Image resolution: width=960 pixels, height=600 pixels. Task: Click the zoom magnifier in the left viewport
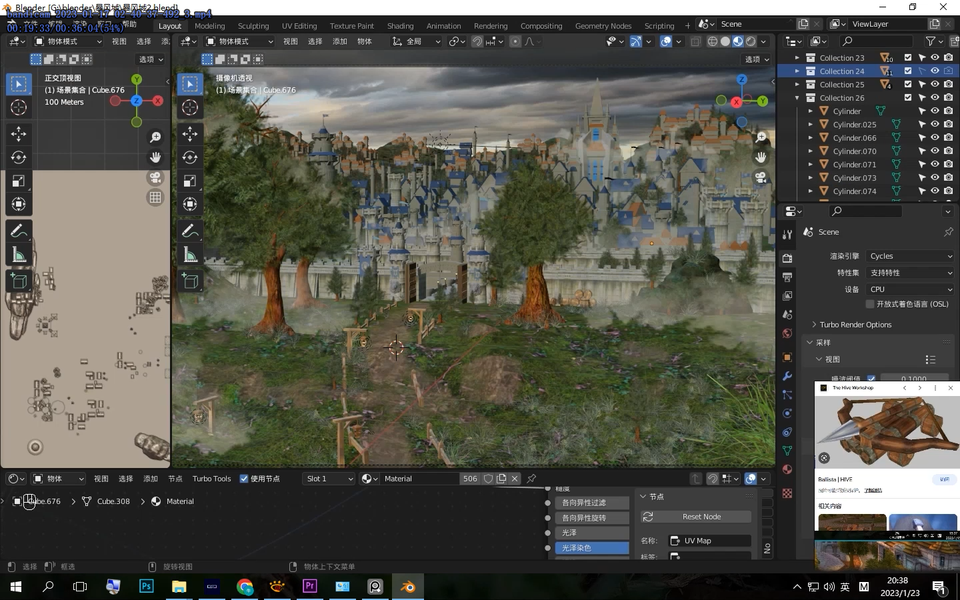pos(155,137)
